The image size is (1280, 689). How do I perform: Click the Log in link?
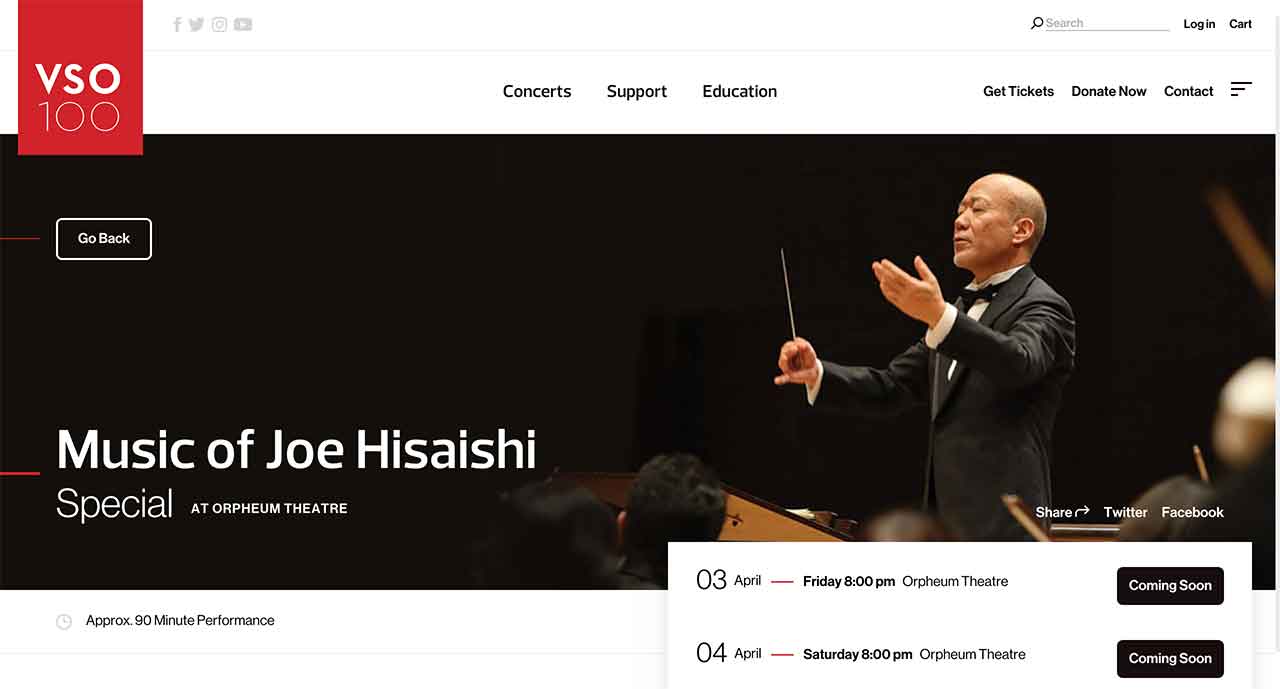tap(1199, 24)
